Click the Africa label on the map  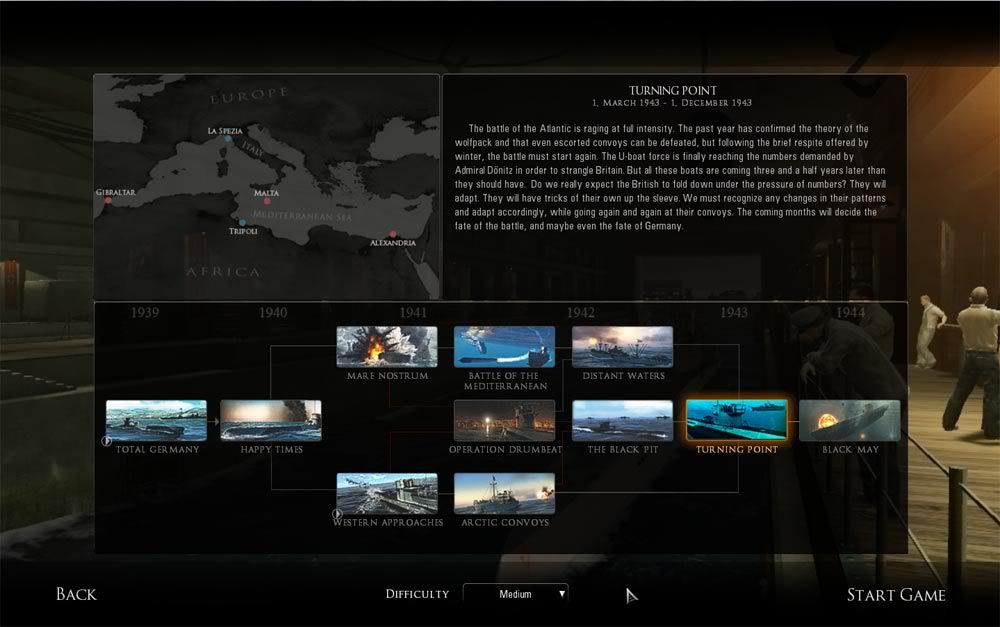click(223, 272)
